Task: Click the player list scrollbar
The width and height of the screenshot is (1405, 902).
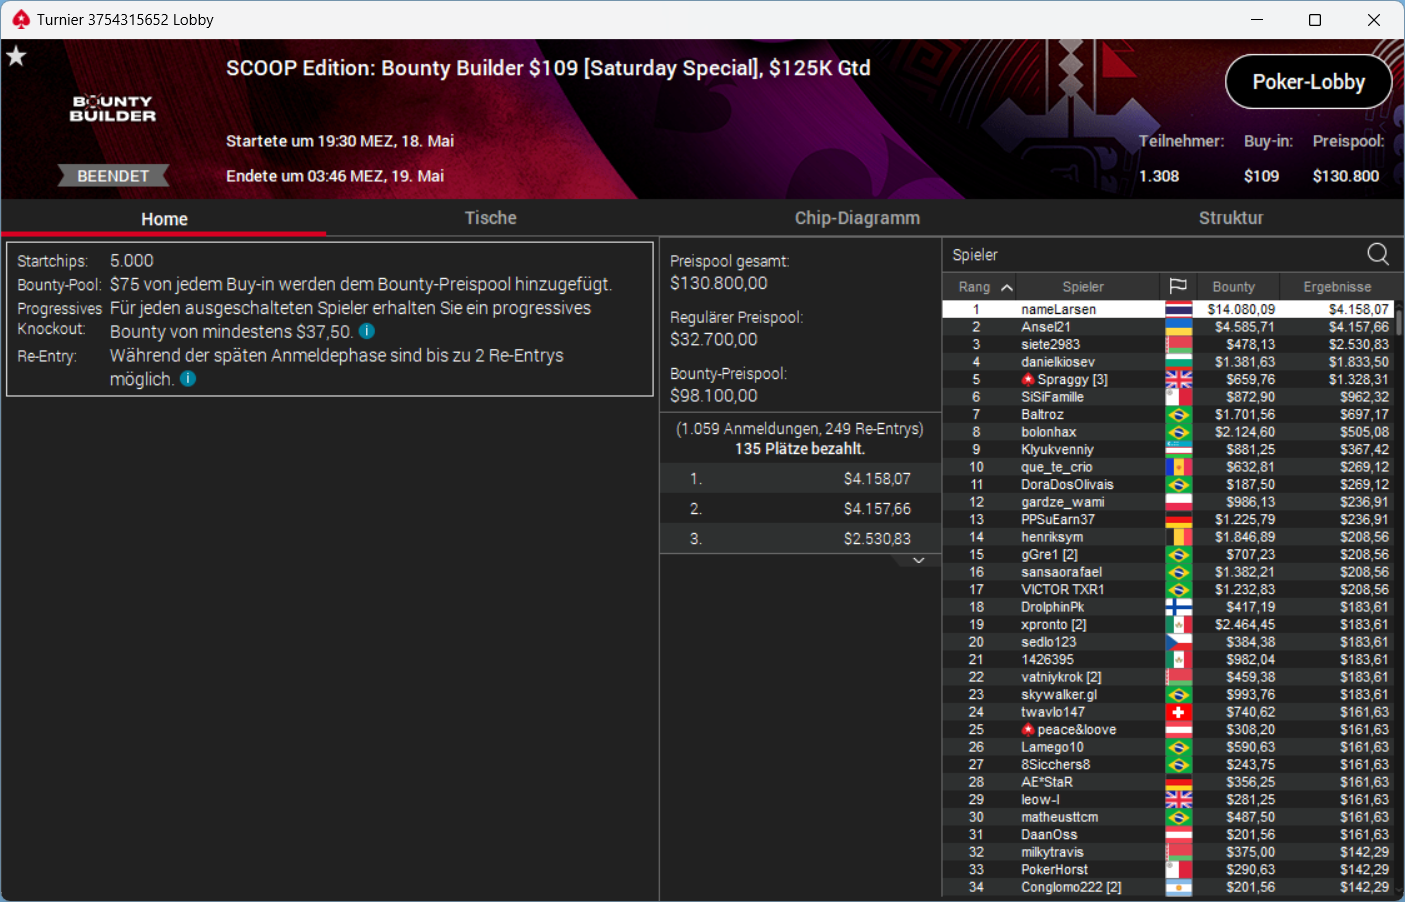Action: [1399, 321]
